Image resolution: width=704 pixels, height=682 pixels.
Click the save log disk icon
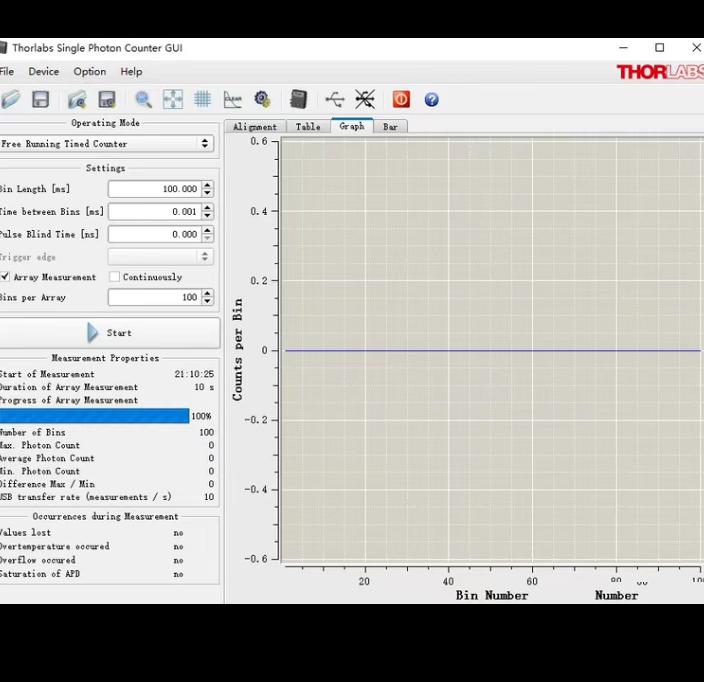tap(107, 100)
